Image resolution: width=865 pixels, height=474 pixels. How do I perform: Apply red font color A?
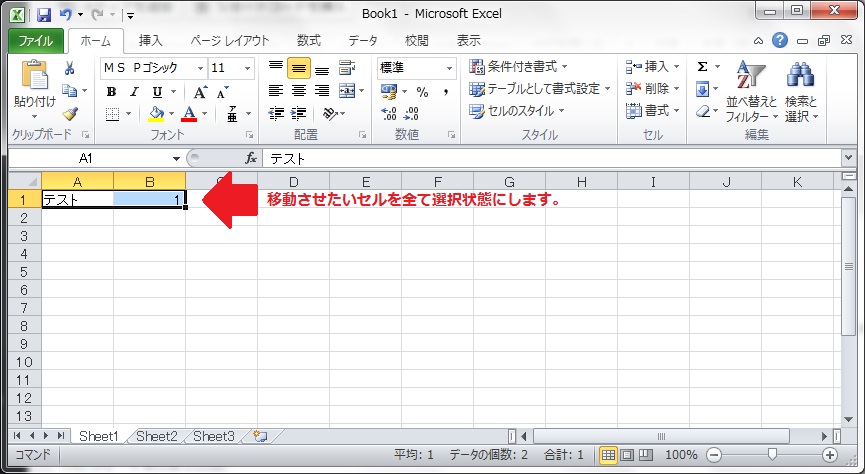[189, 114]
